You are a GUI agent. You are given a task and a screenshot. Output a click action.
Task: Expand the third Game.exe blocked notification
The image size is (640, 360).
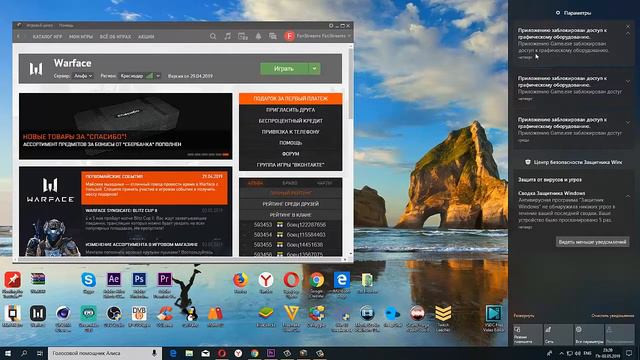click(x=628, y=122)
